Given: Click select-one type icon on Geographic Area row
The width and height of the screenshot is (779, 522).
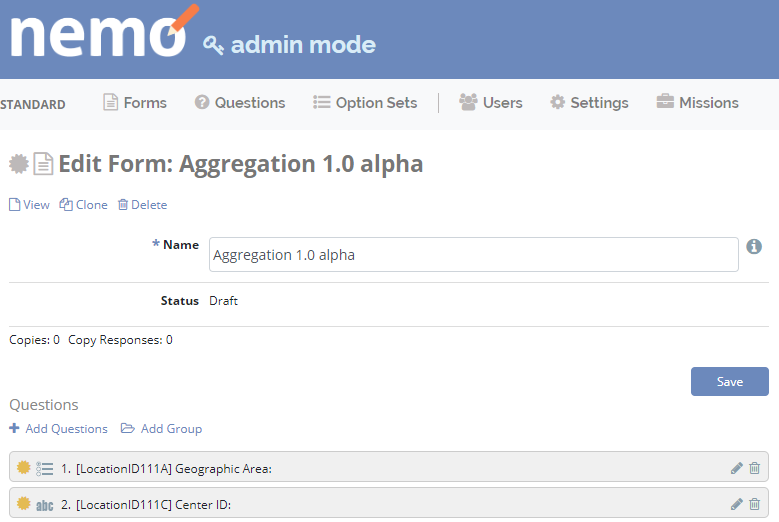Looking at the screenshot, I should point(45,469).
